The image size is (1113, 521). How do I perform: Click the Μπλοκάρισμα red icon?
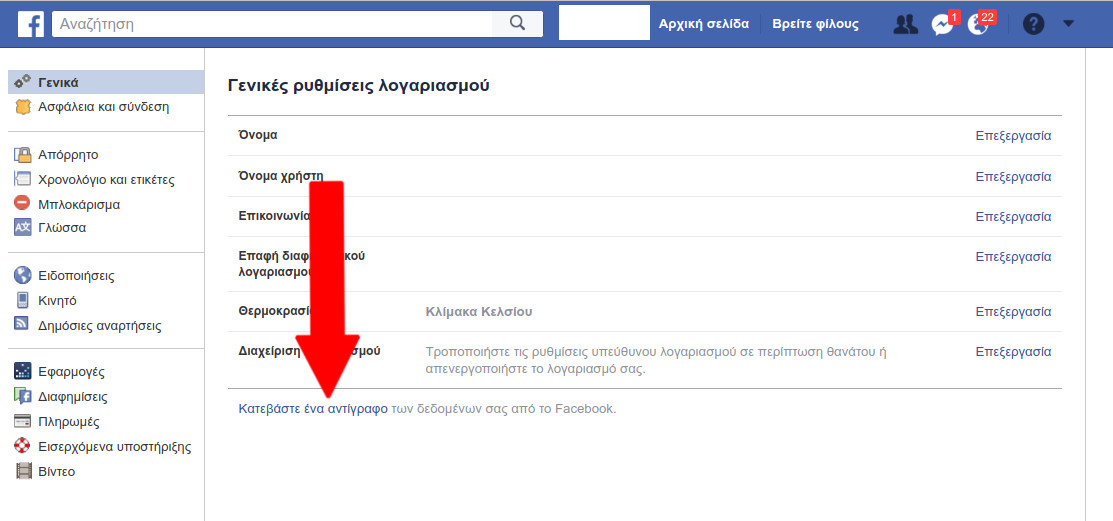pyautogui.click(x=22, y=204)
